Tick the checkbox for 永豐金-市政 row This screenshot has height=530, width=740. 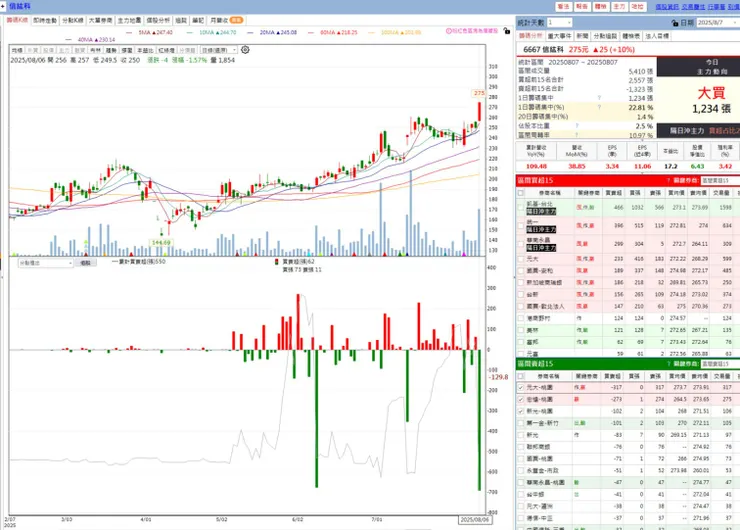click(521, 471)
